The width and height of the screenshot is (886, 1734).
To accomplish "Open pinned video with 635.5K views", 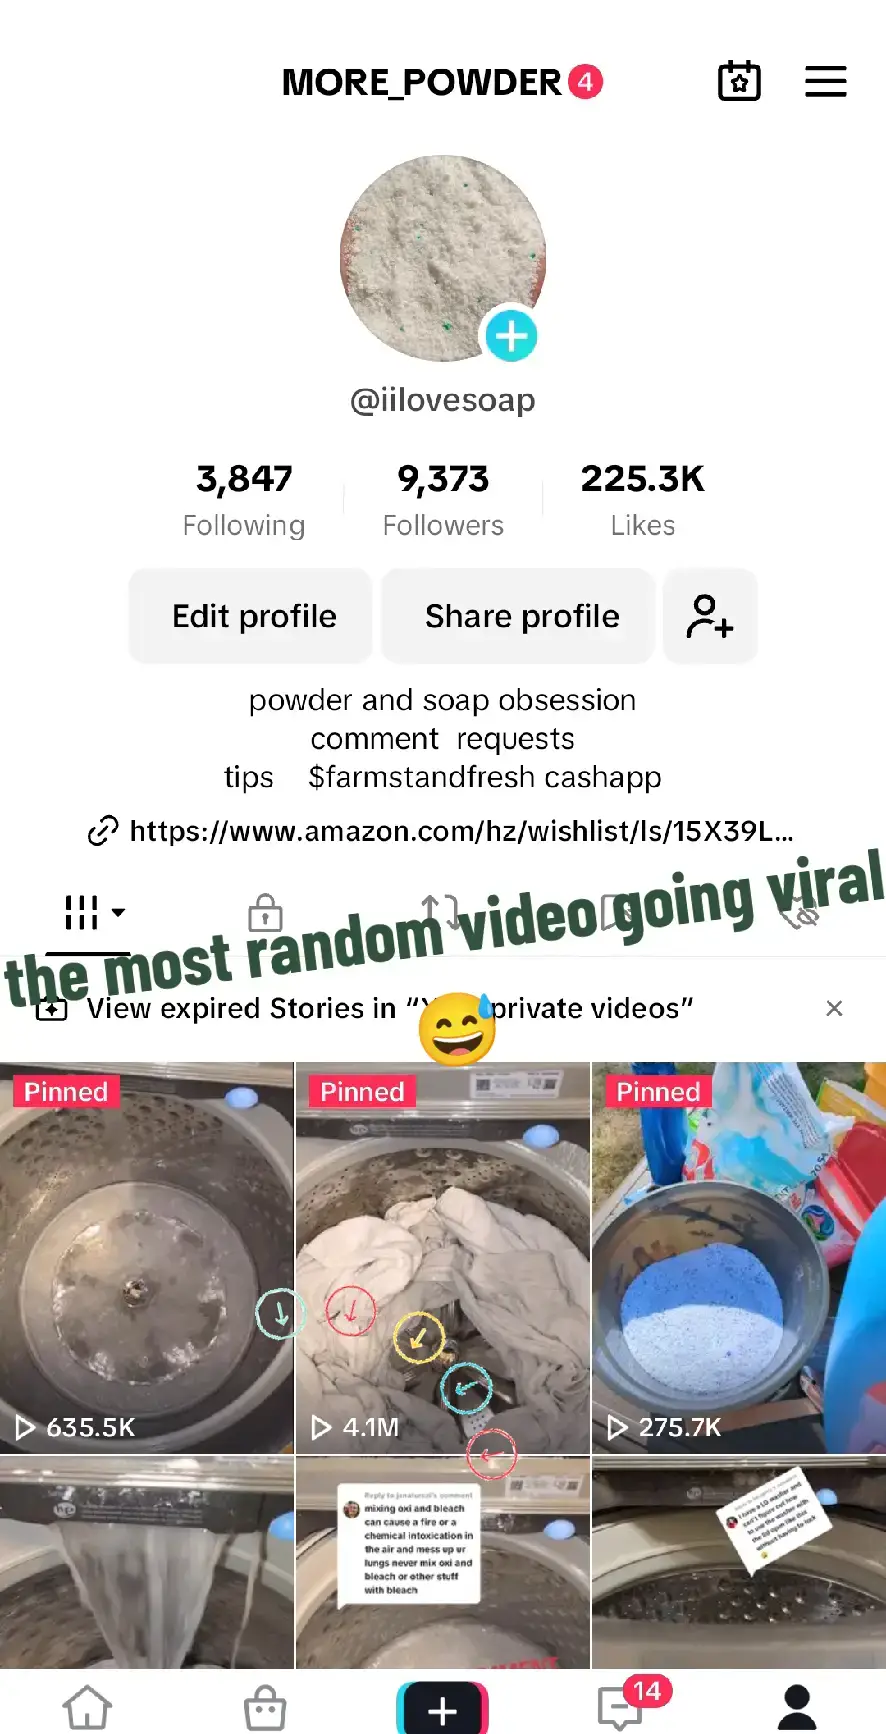I will [147, 1258].
